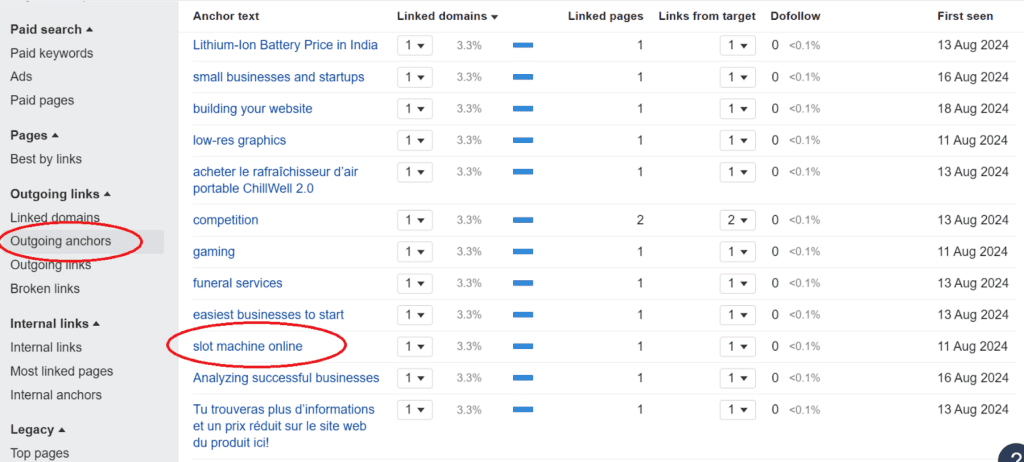
Task: Open funeral services anchor link
Action: (238, 283)
